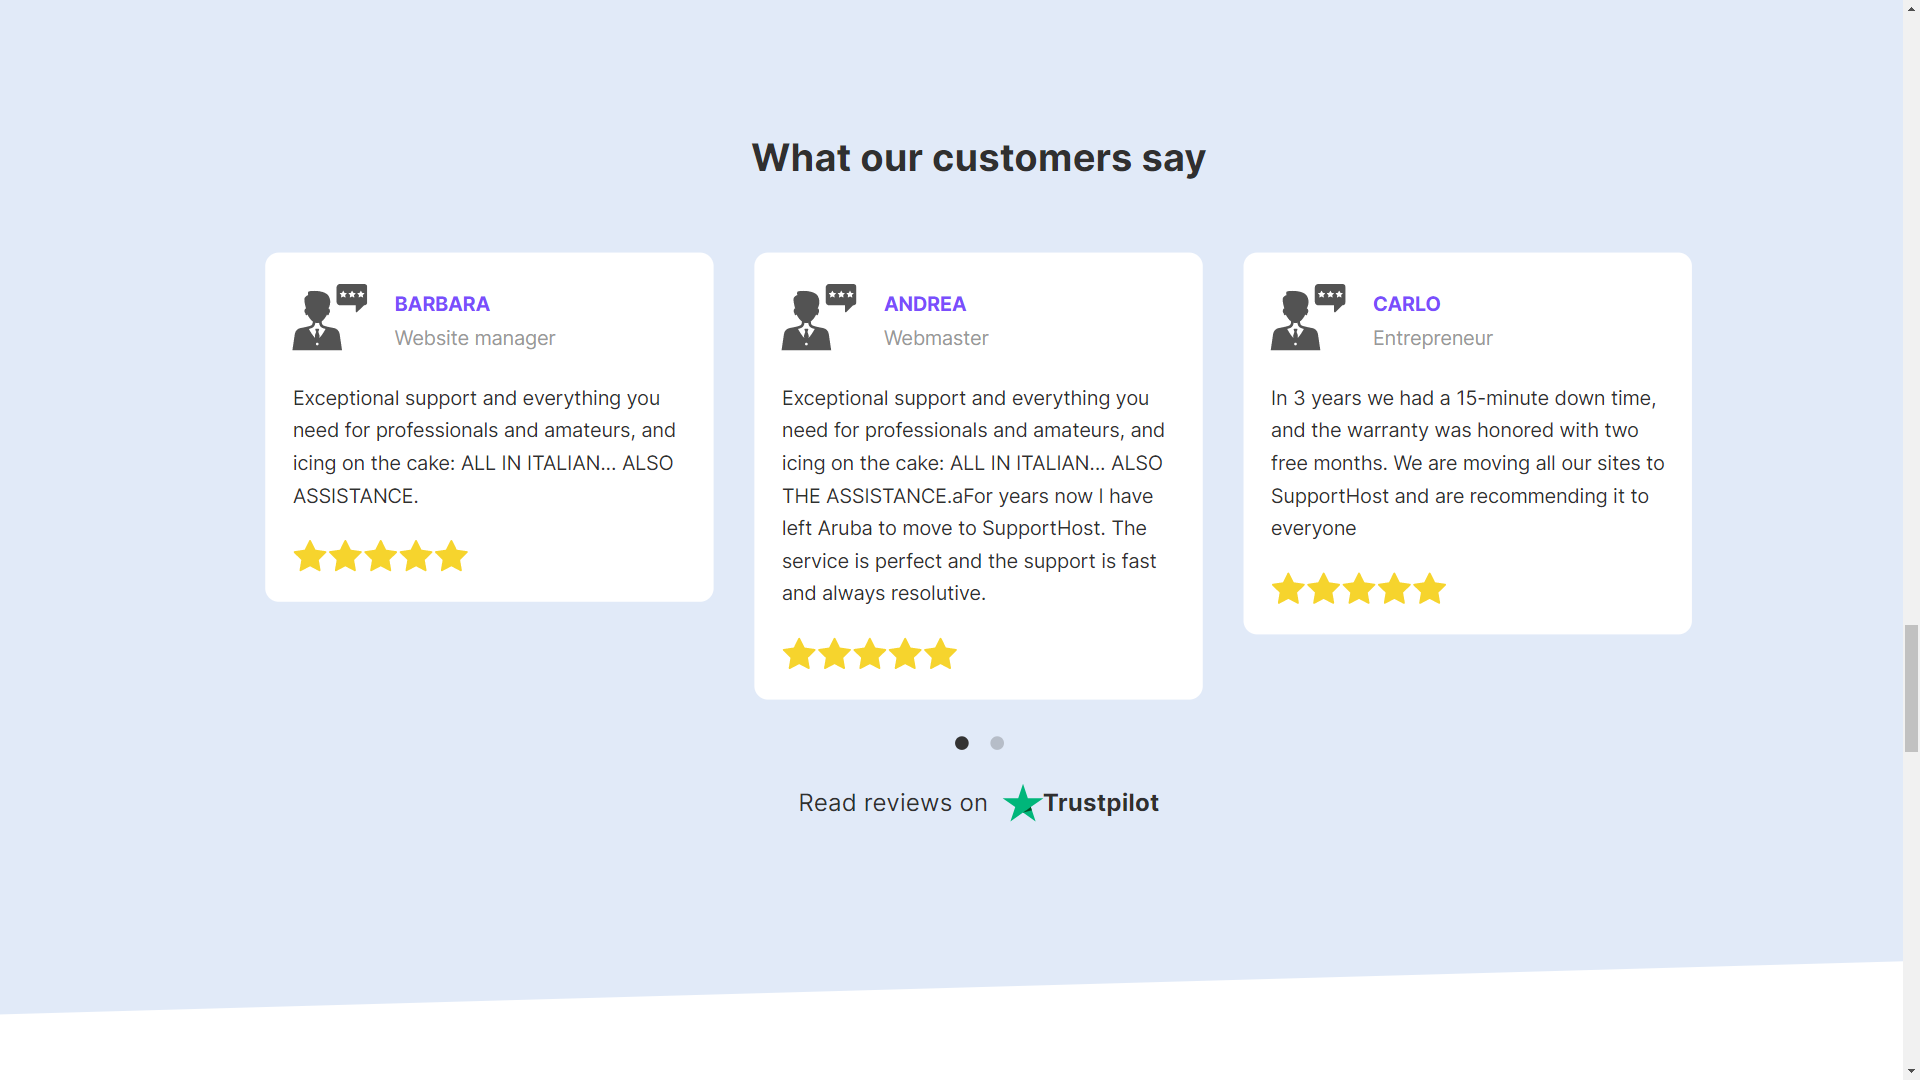The height and width of the screenshot is (1080, 1920).
Task: Click the scrollbar up arrow
Action: pos(1911,8)
